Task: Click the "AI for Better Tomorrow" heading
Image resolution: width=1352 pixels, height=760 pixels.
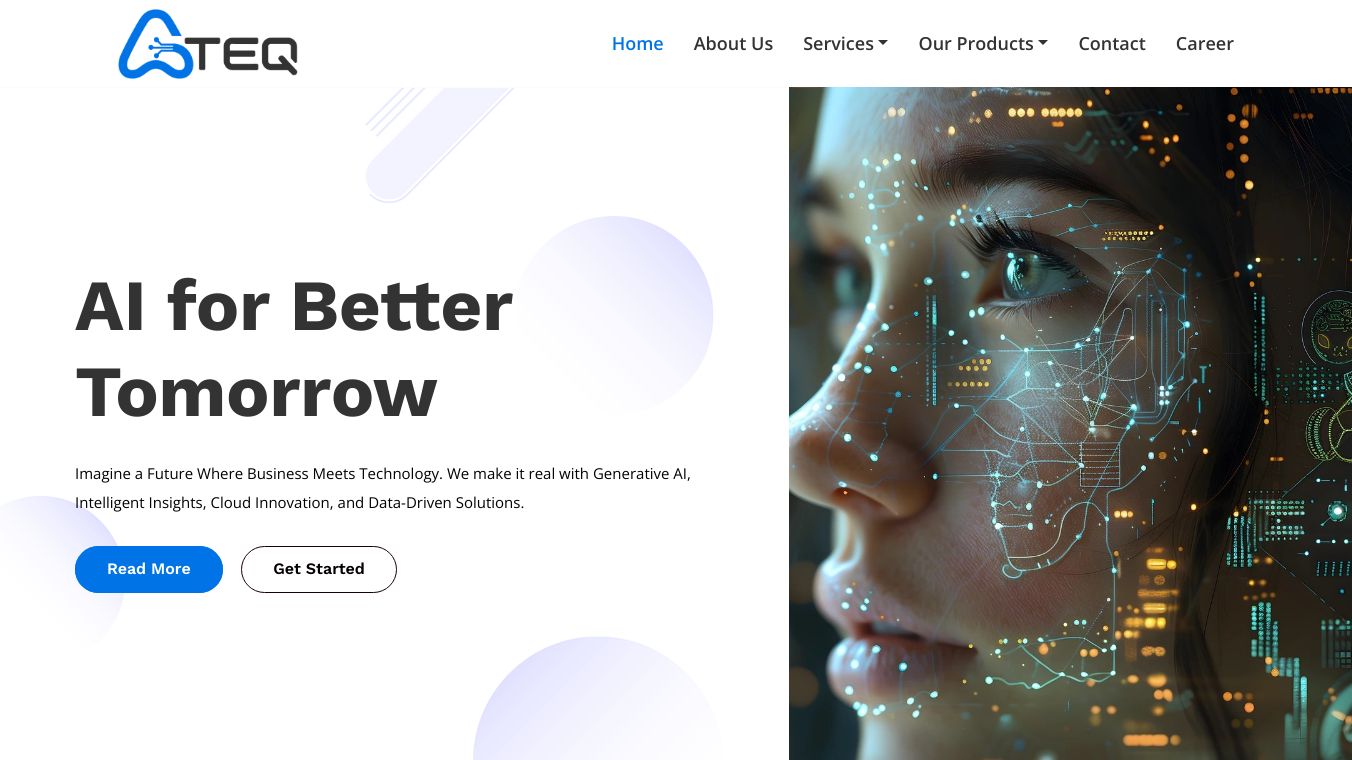Action: coord(294,348)
